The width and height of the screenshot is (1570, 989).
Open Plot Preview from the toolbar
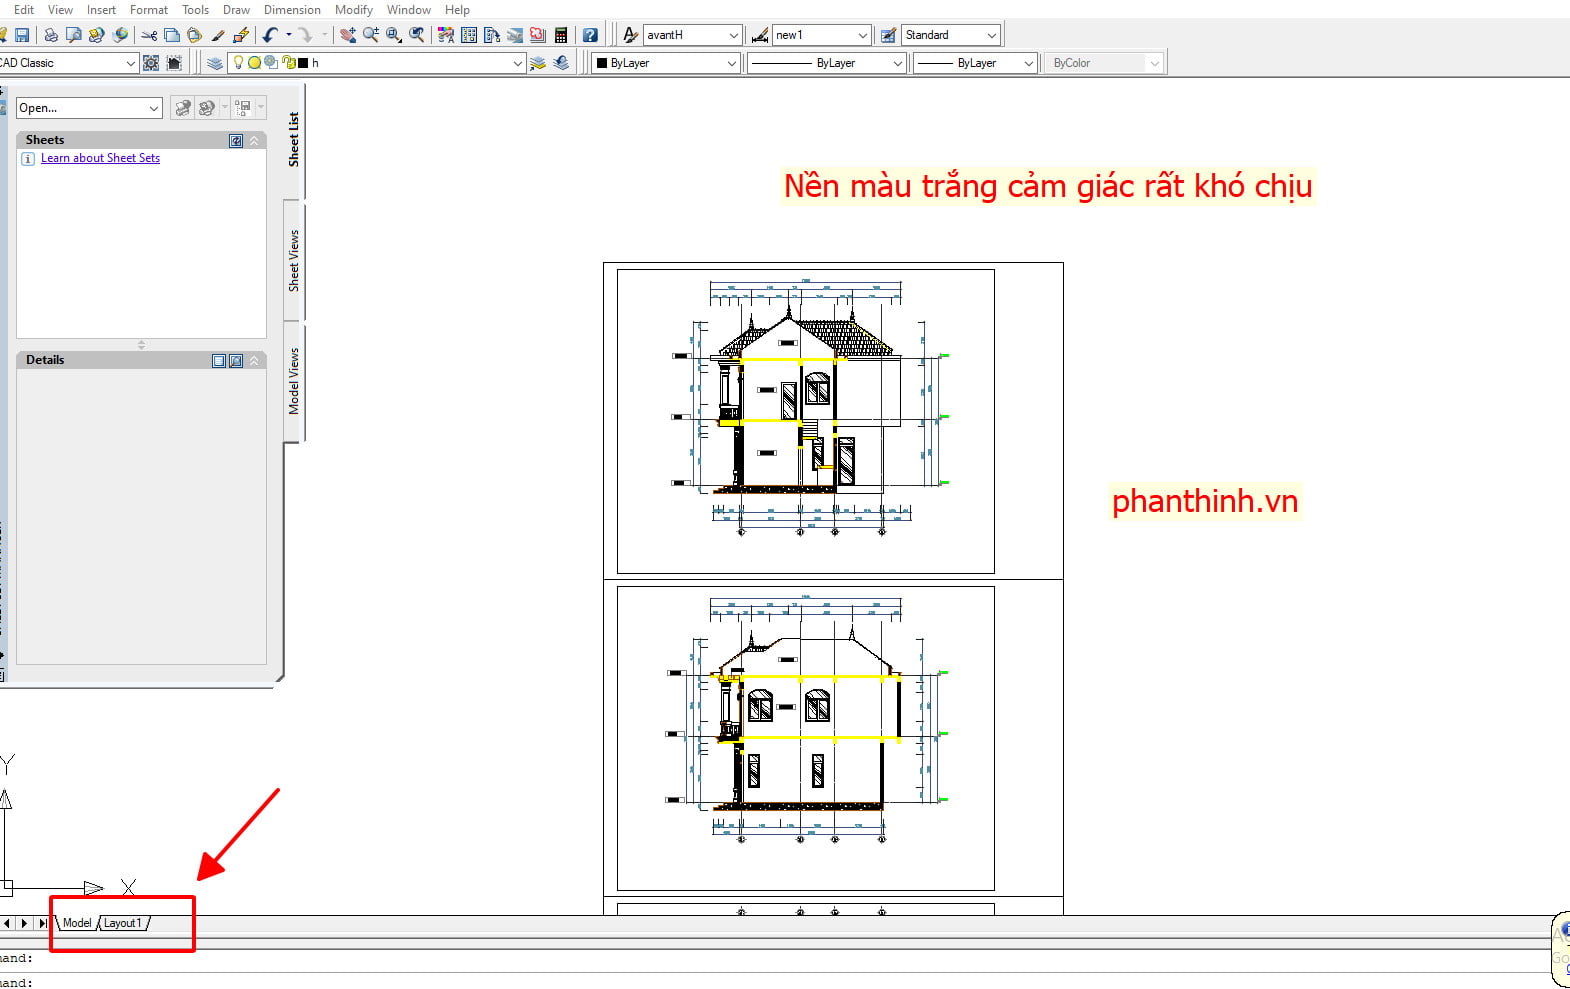pyautogui.click(x=74, y=35)
